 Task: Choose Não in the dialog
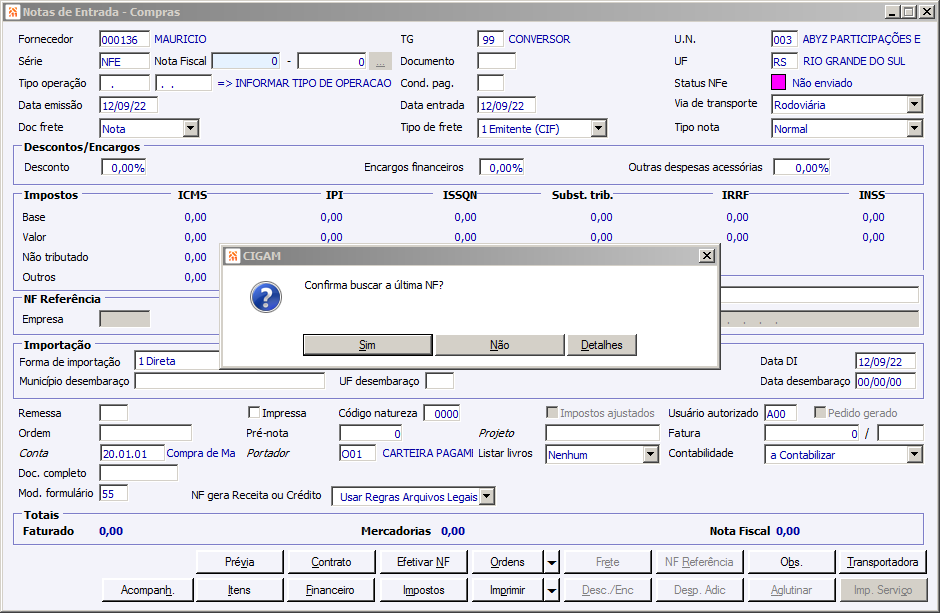point(499,345)
